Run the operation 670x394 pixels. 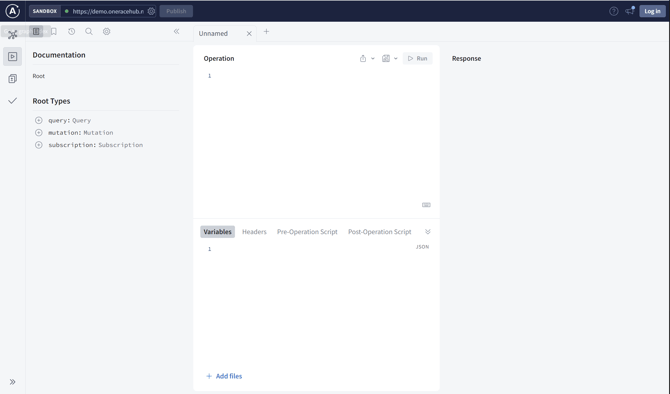click(417, 59)
